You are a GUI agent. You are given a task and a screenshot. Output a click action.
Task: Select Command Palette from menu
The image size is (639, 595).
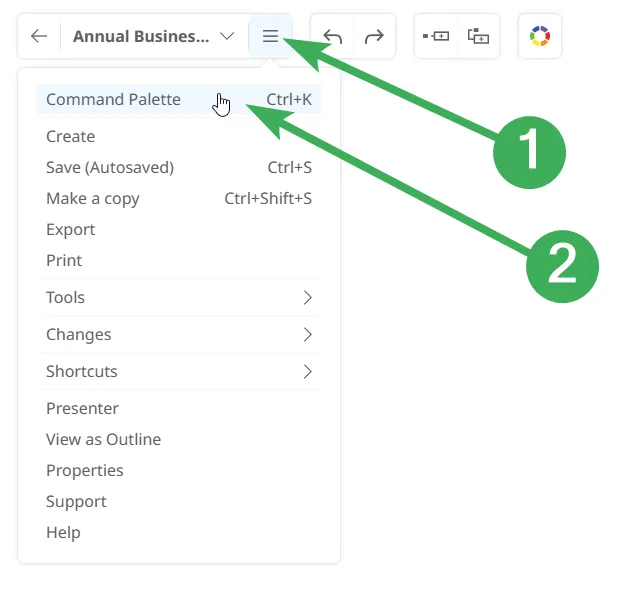coord(113,99)
